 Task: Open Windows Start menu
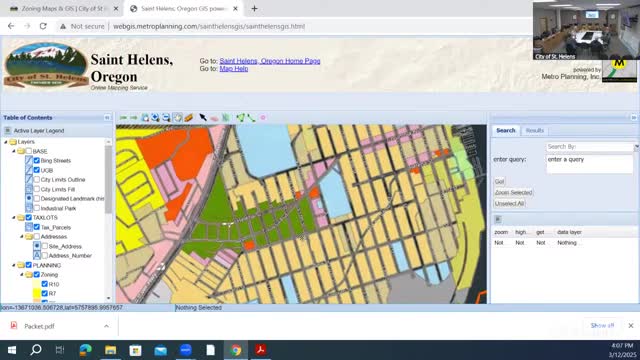point(12,350)
